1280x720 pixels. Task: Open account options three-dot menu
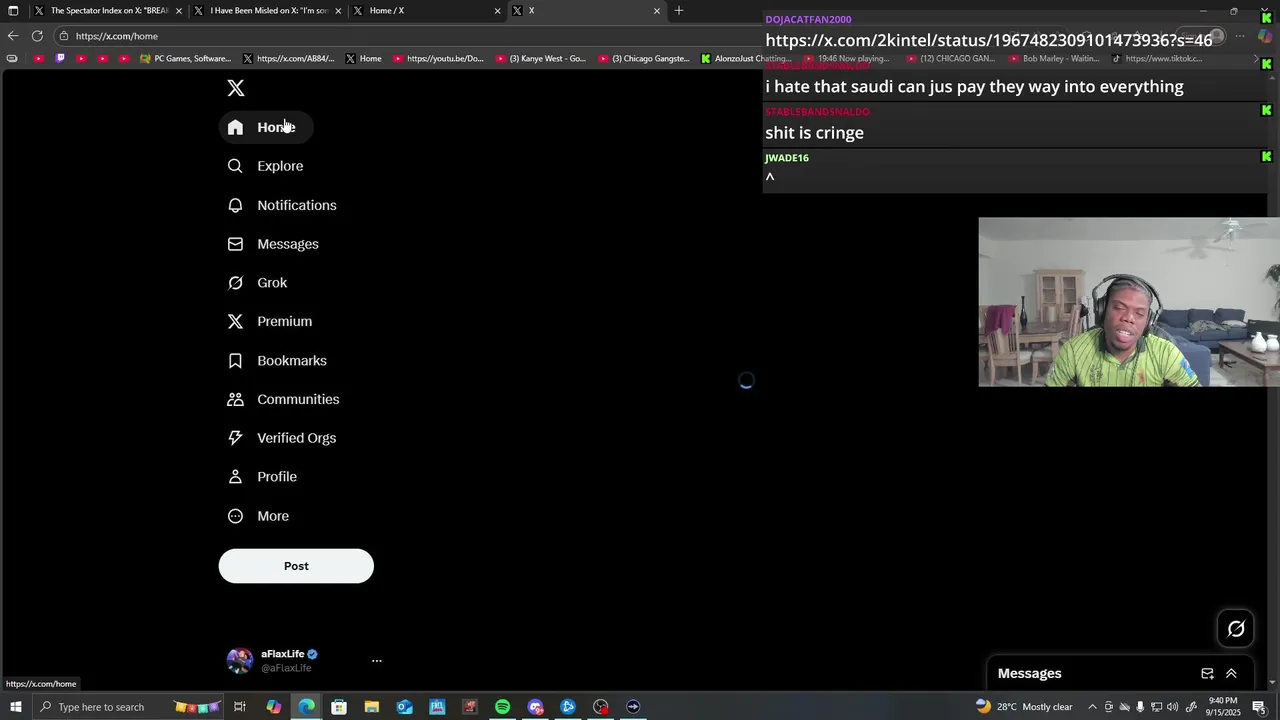coord(377,660)
